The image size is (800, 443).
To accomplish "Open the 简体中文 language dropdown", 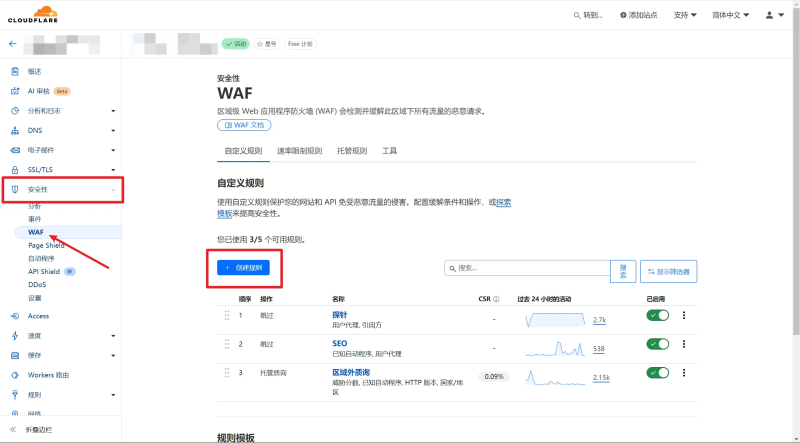I will point(731,15).
